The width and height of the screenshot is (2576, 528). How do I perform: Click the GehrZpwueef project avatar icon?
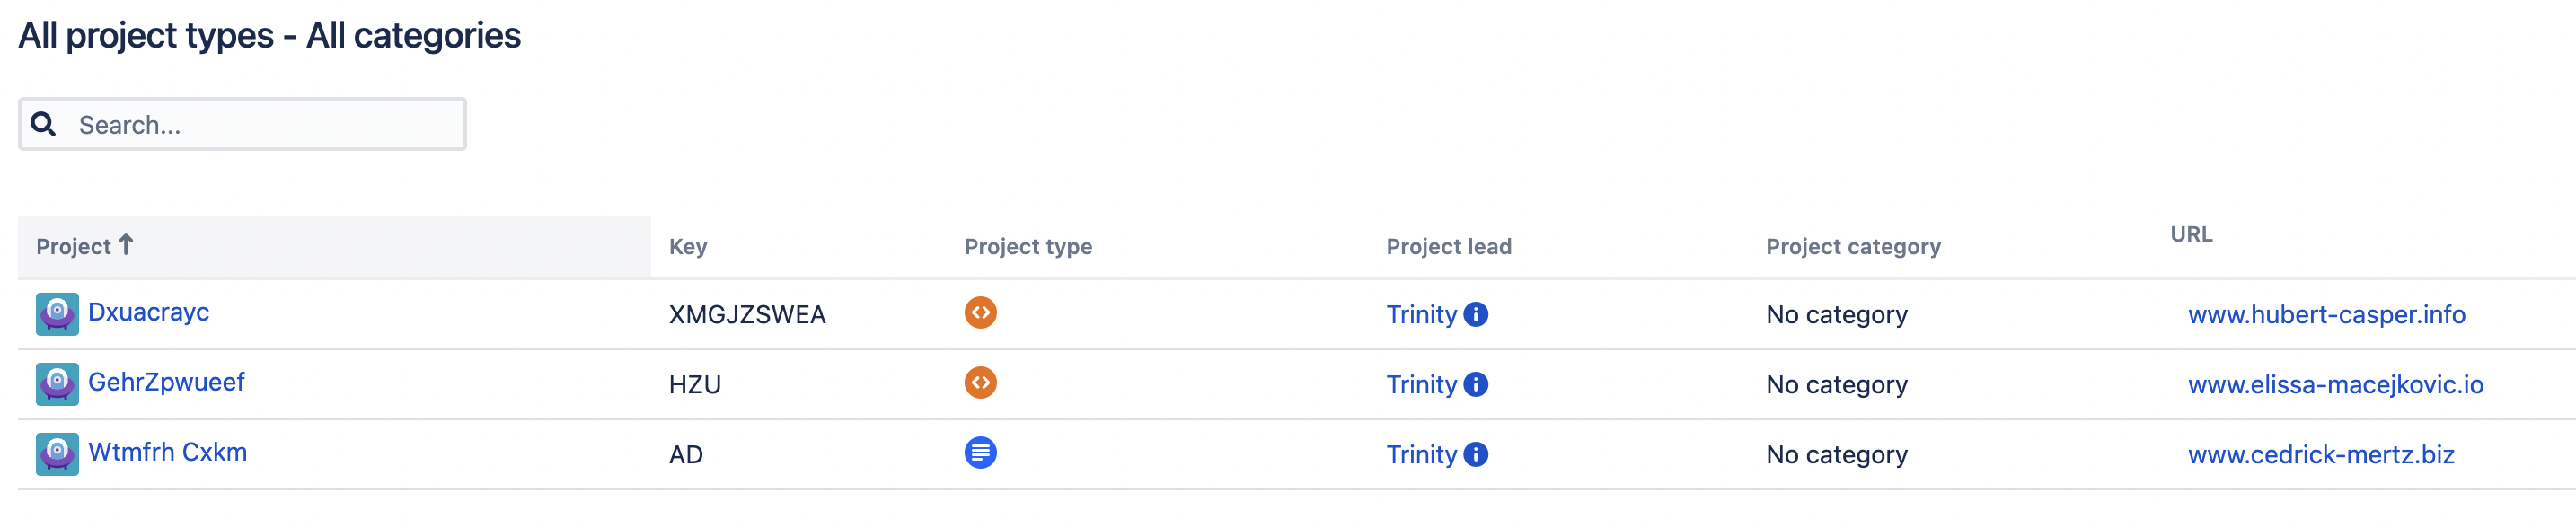[x=57, y=384]
